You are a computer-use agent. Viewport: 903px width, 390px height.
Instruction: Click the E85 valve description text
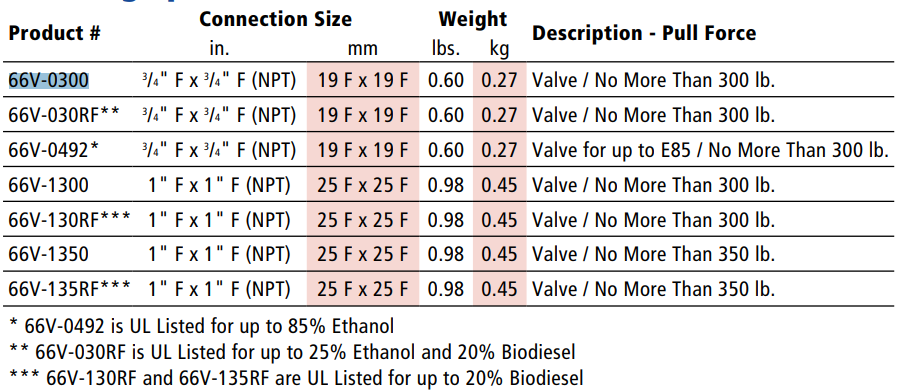711,150
